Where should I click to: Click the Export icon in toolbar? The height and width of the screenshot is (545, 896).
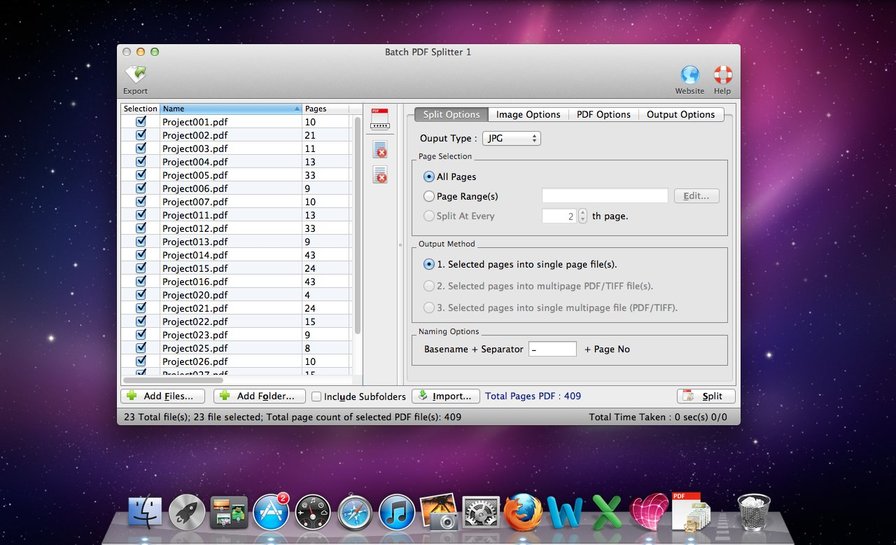135,75
